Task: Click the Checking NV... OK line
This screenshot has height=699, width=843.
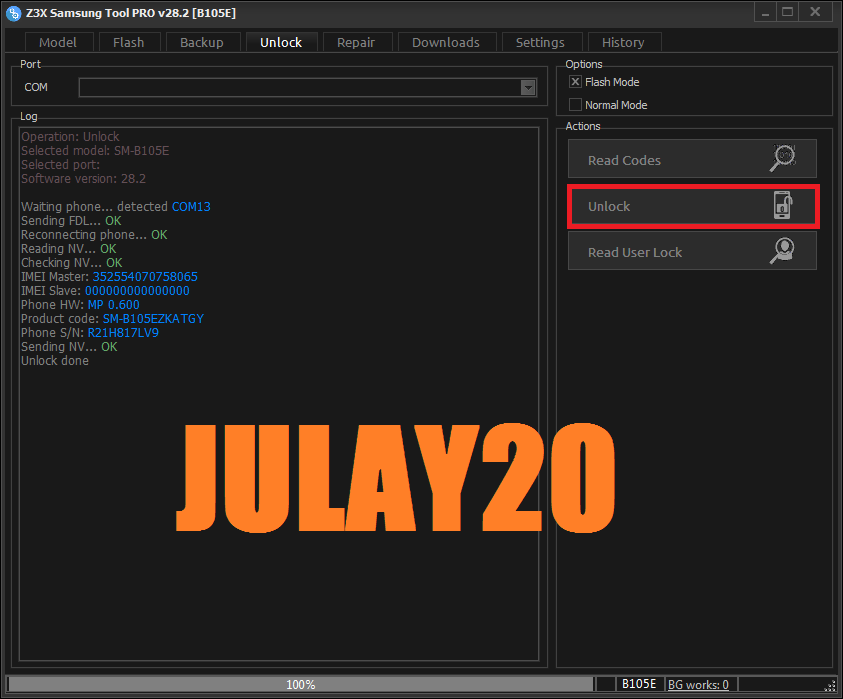Action: coord(72,263)
